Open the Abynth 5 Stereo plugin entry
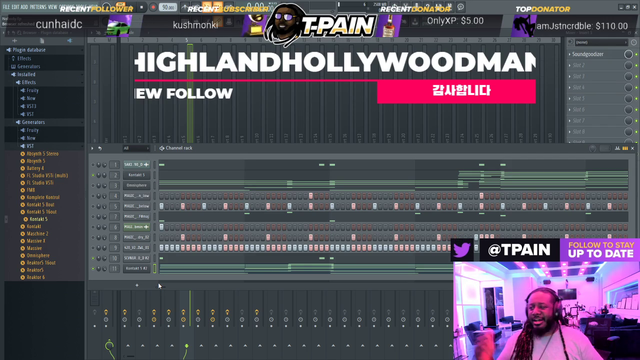 click(39, 154)
